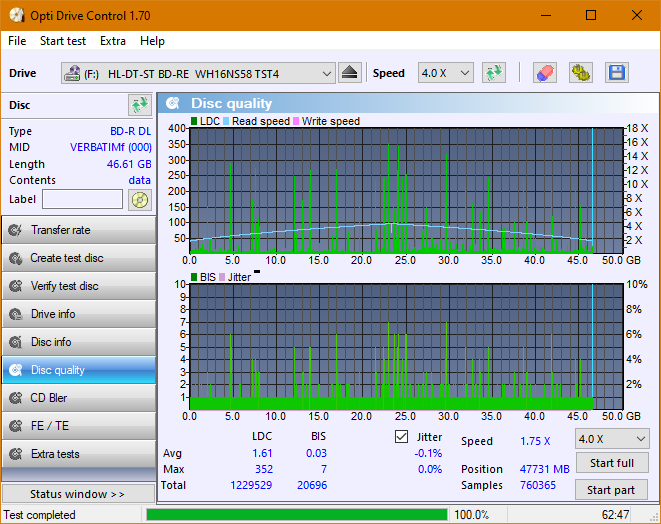
Task: Click the FE / TE sidebar icon
Action: coord(16,426)
